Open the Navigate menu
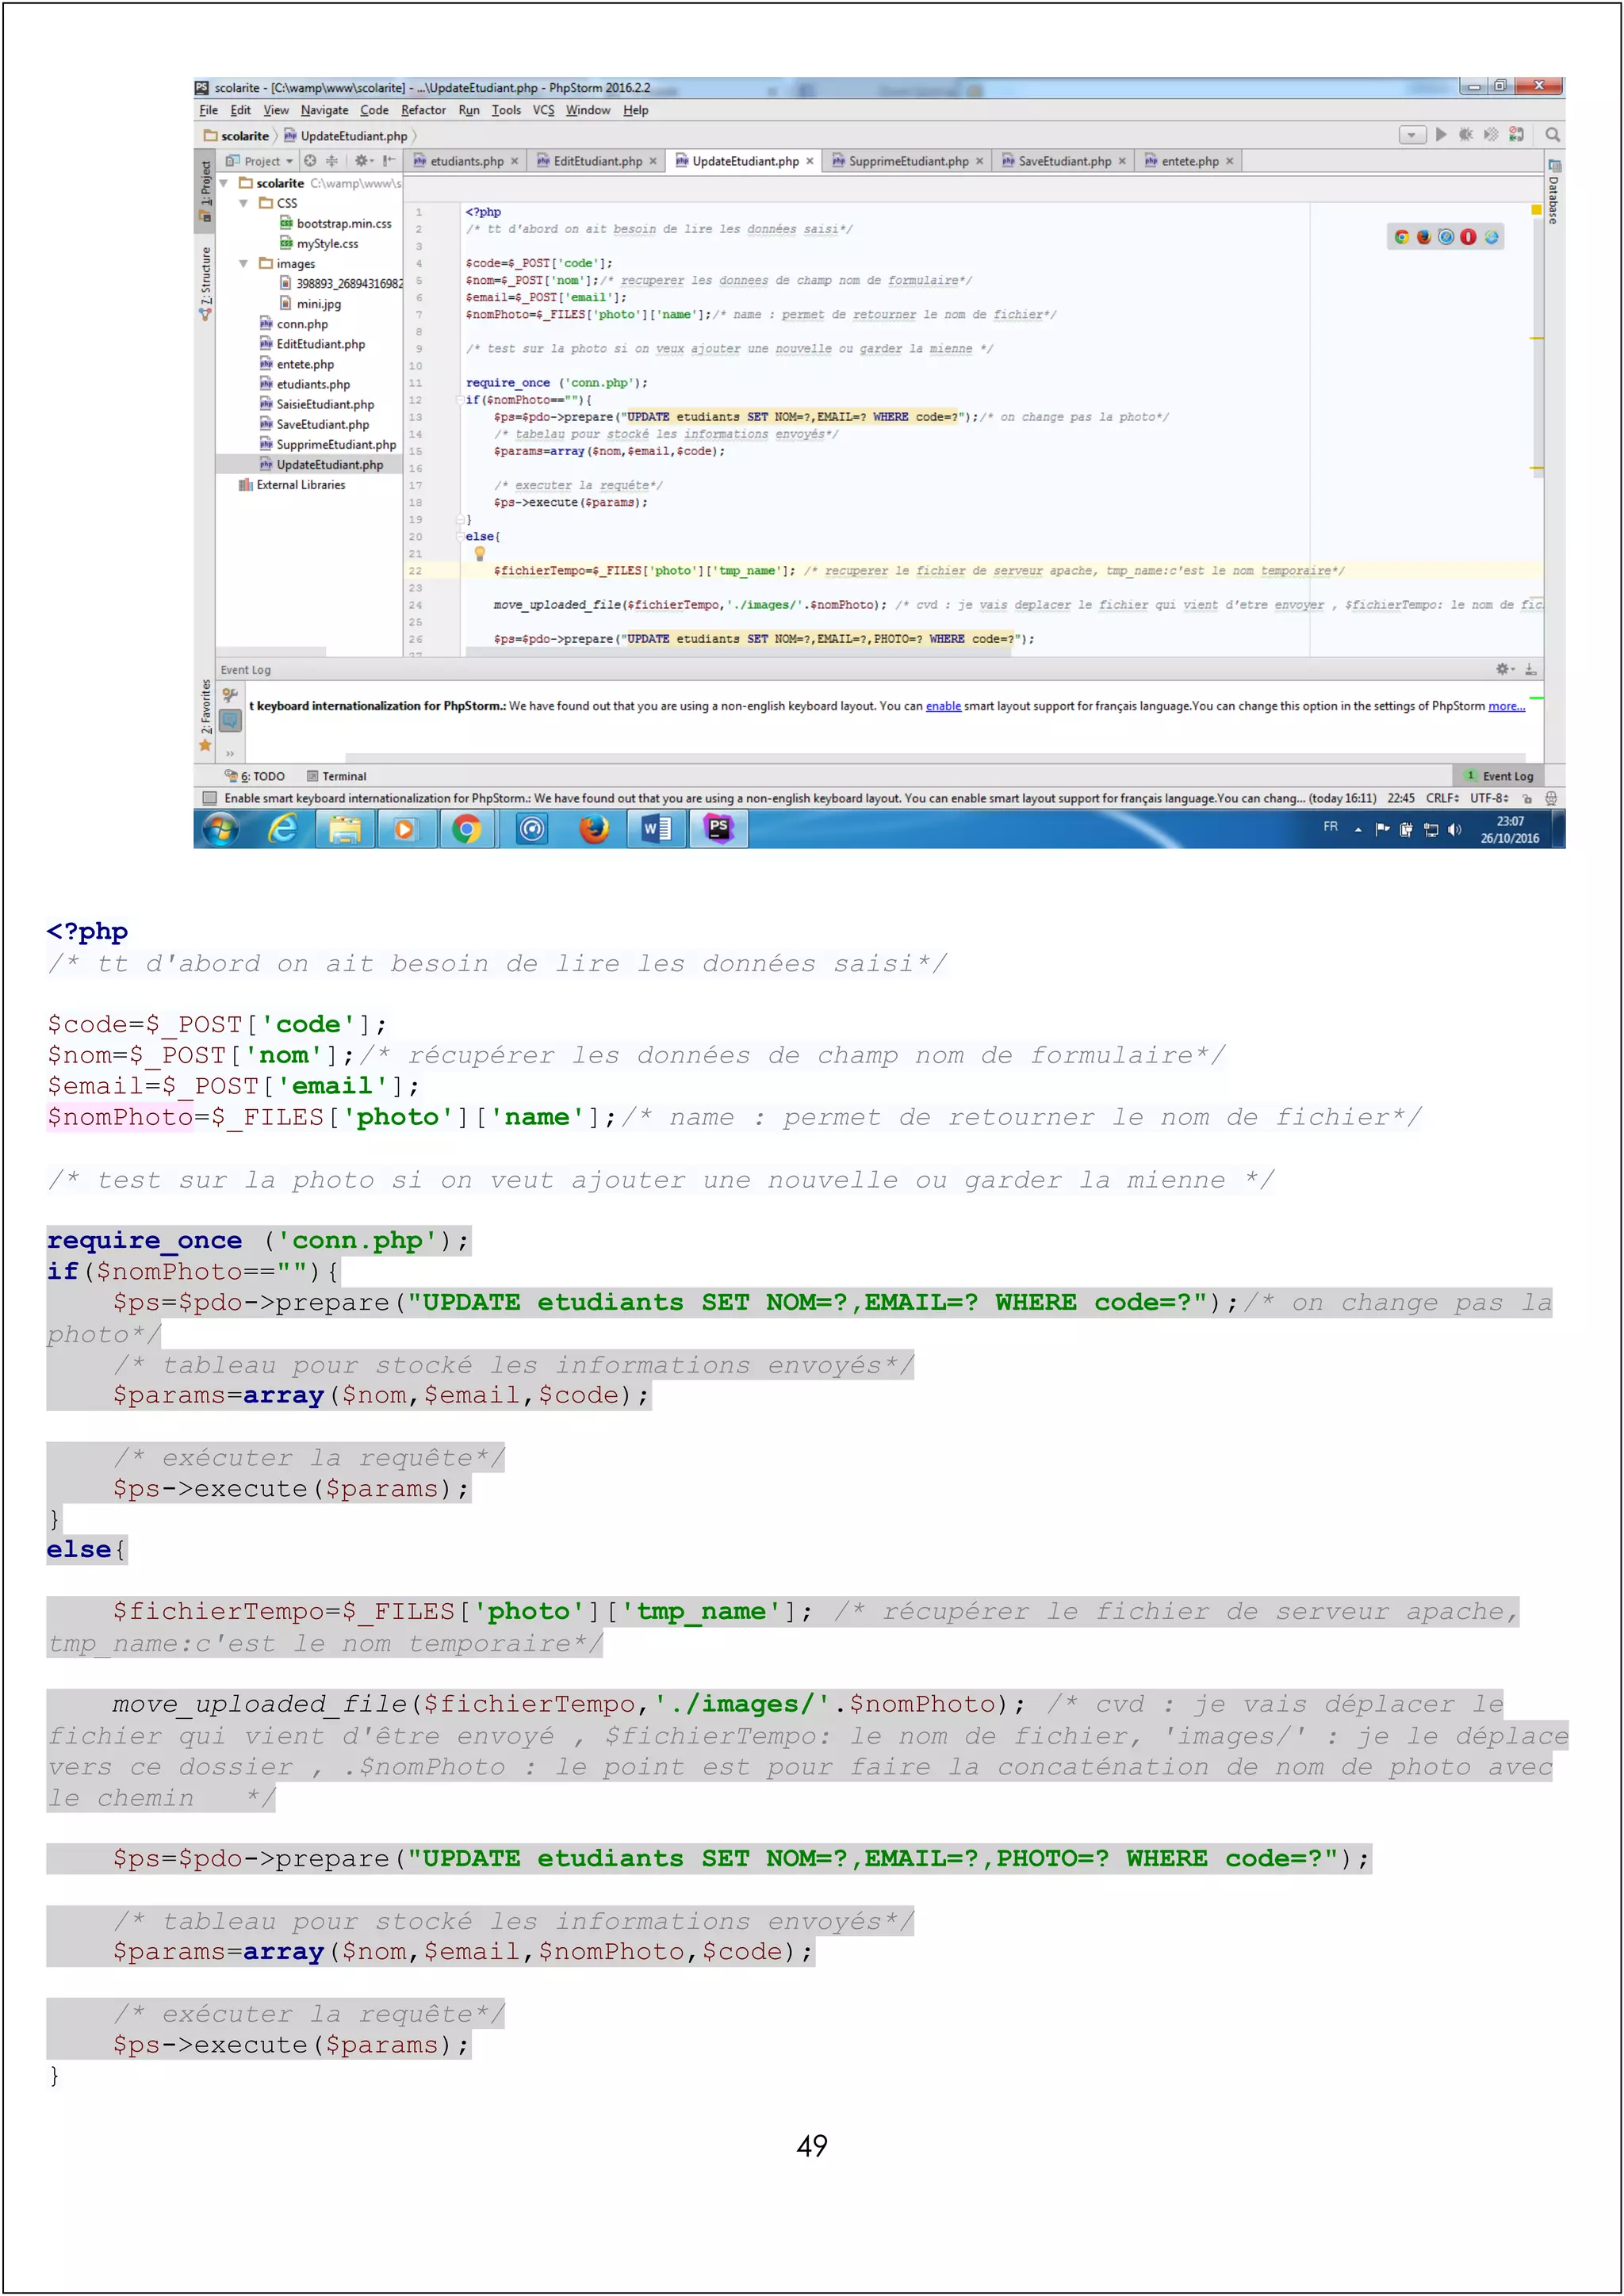1624x2296 pixels. point(324,110)
